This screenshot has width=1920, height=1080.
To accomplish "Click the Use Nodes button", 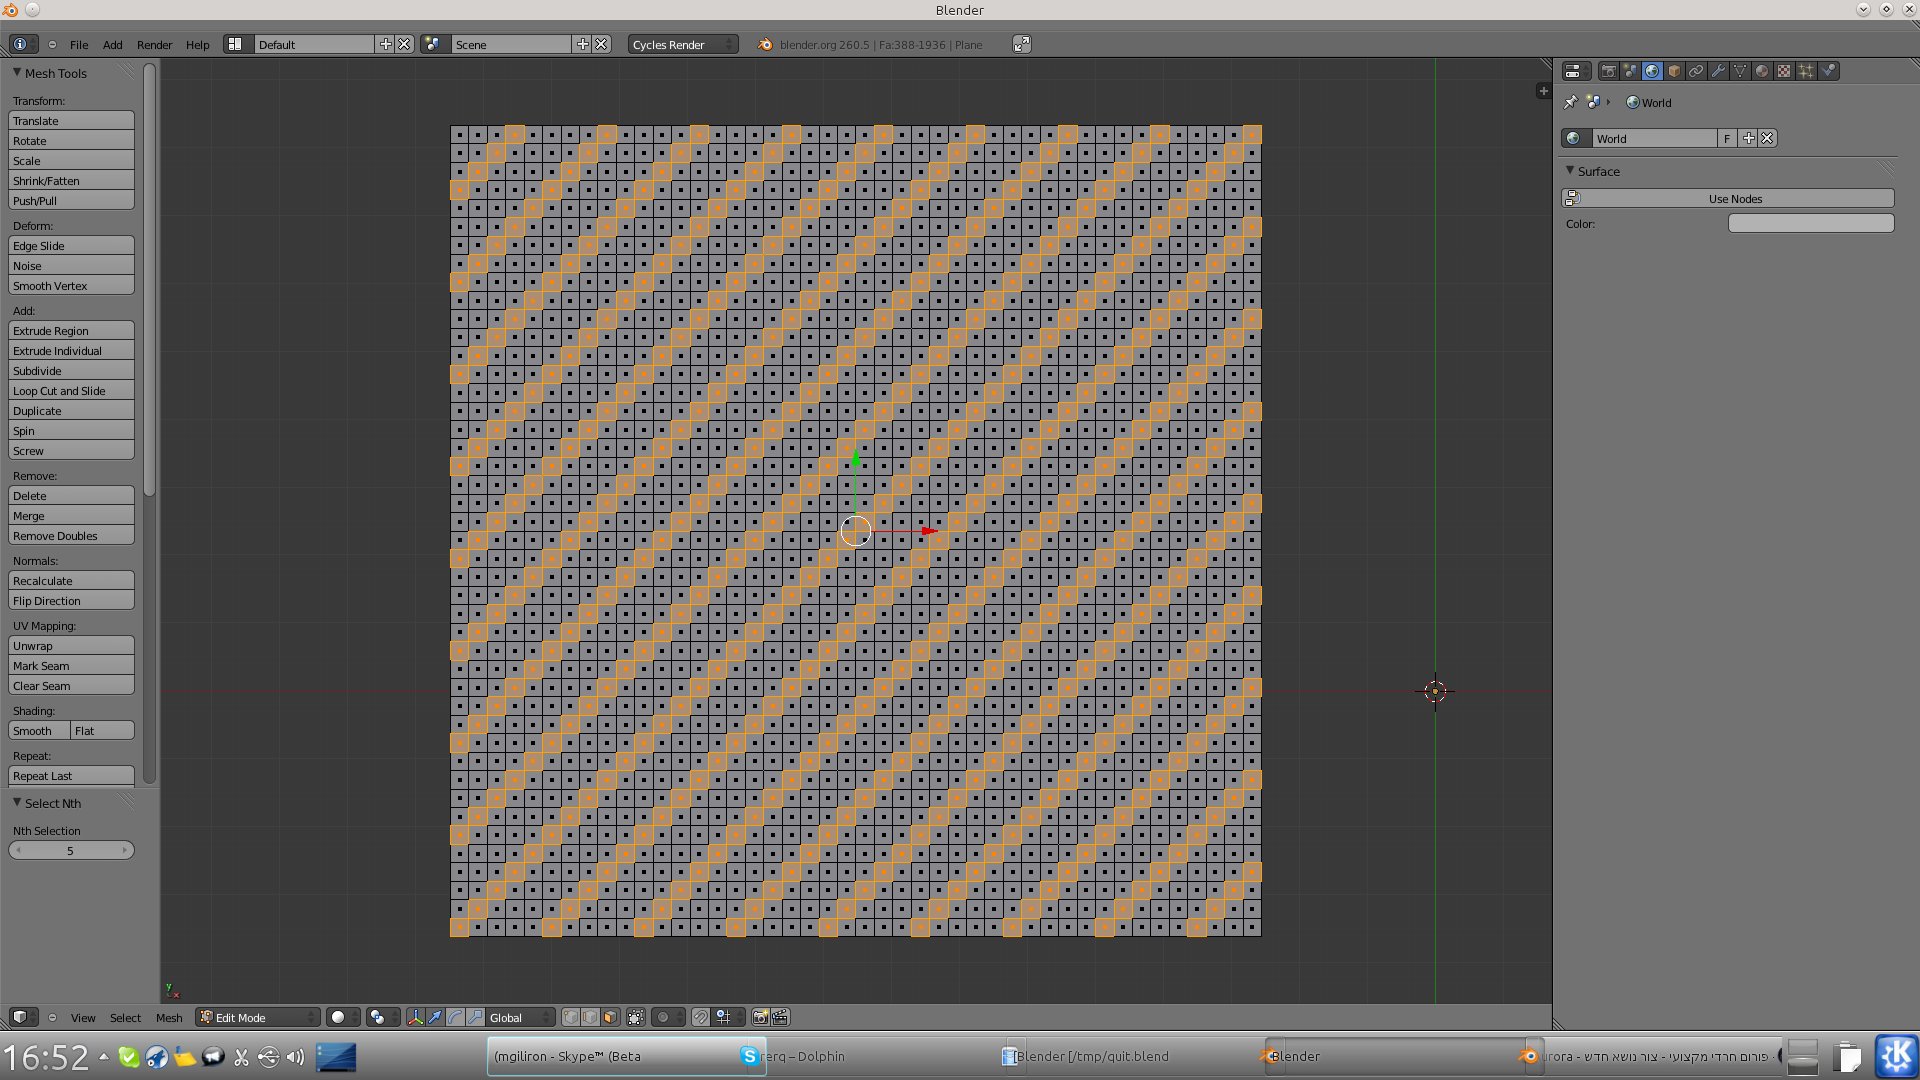I will point(1735,198).
